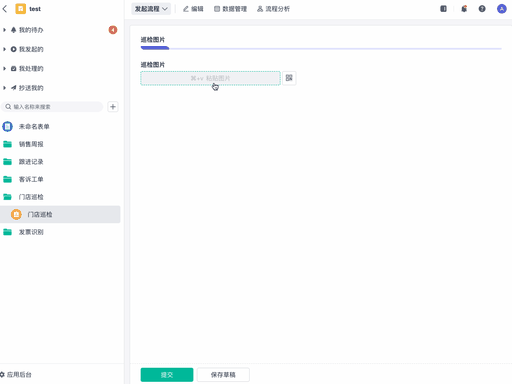The height and width of the screenshot is (384, 512).
Task: Click the orange flow icon of 门店巡检
Action: coord(16,214)
